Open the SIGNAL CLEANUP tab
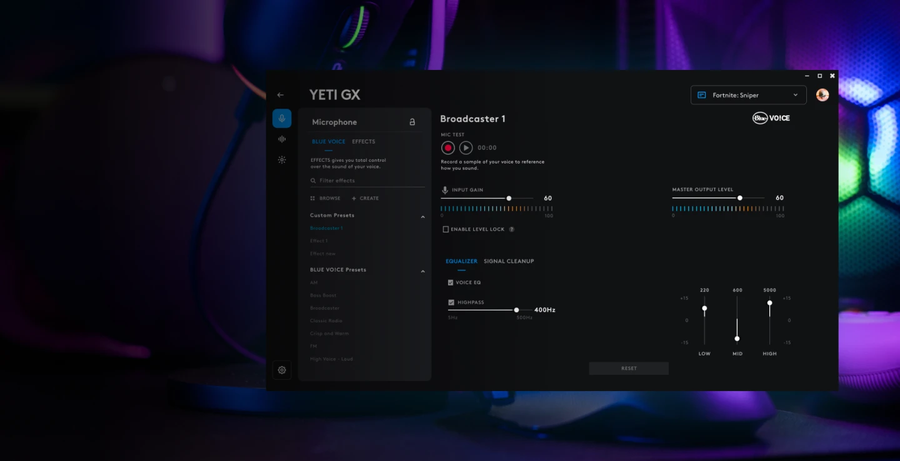The height and width of the screenshot is (461, 900). (509, 261)
